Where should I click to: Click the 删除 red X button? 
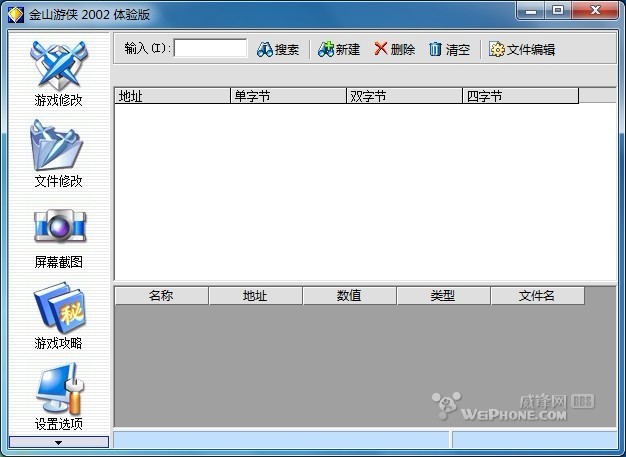pyautogui.click(x=394, y=49)
